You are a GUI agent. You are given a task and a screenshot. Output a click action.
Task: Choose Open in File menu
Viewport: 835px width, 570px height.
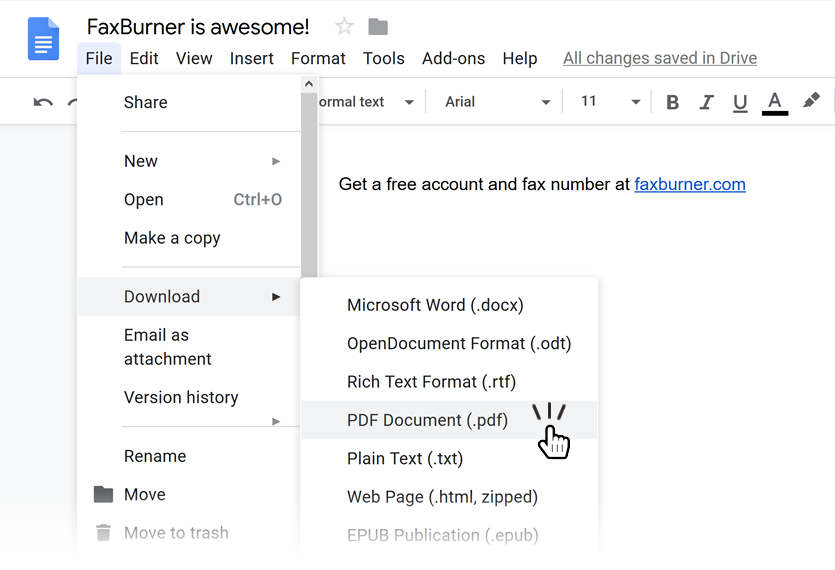[x=189, y=199]
